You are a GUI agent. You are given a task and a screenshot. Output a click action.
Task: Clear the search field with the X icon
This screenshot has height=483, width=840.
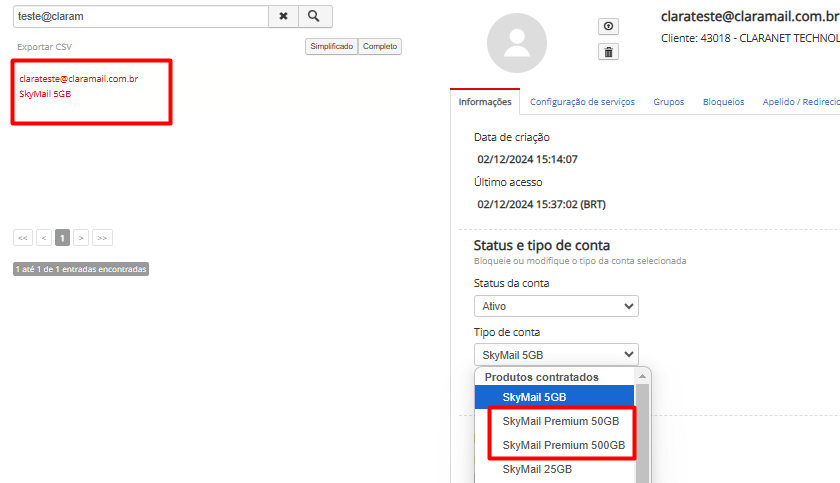pyautogui.click(x=283, y=16)
